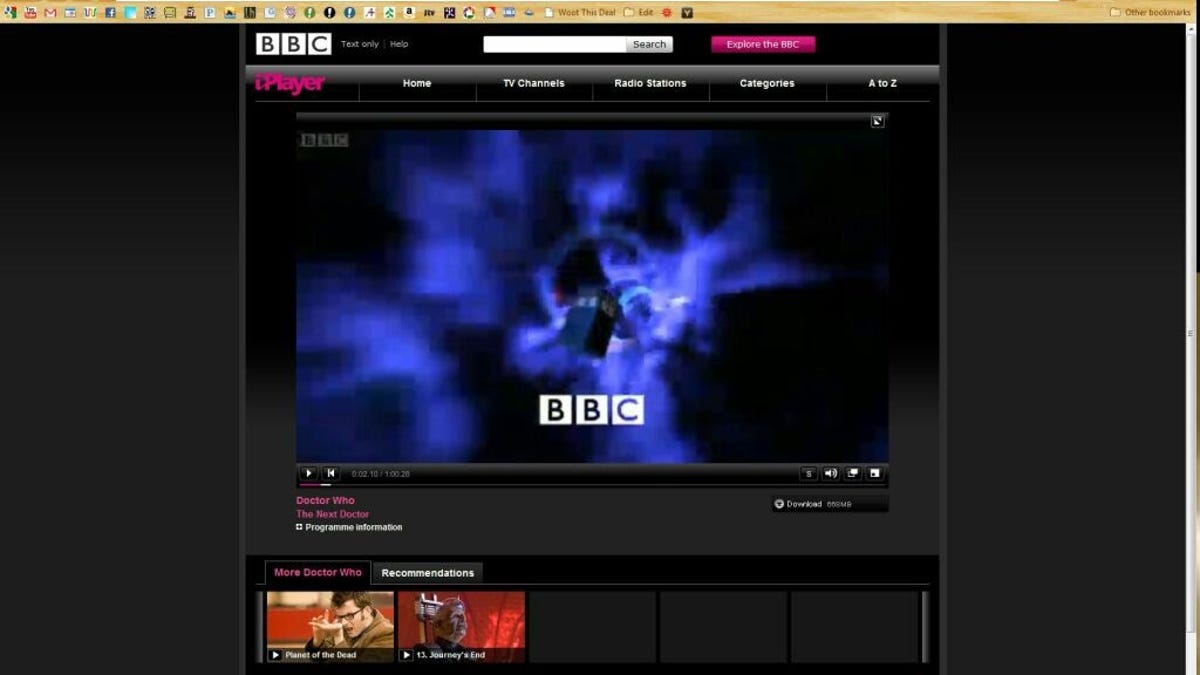Image resolution: width=1200 pixels, height=675 pixels.
Task: Open the Doctor Who programme link
Action: point(325,500)
